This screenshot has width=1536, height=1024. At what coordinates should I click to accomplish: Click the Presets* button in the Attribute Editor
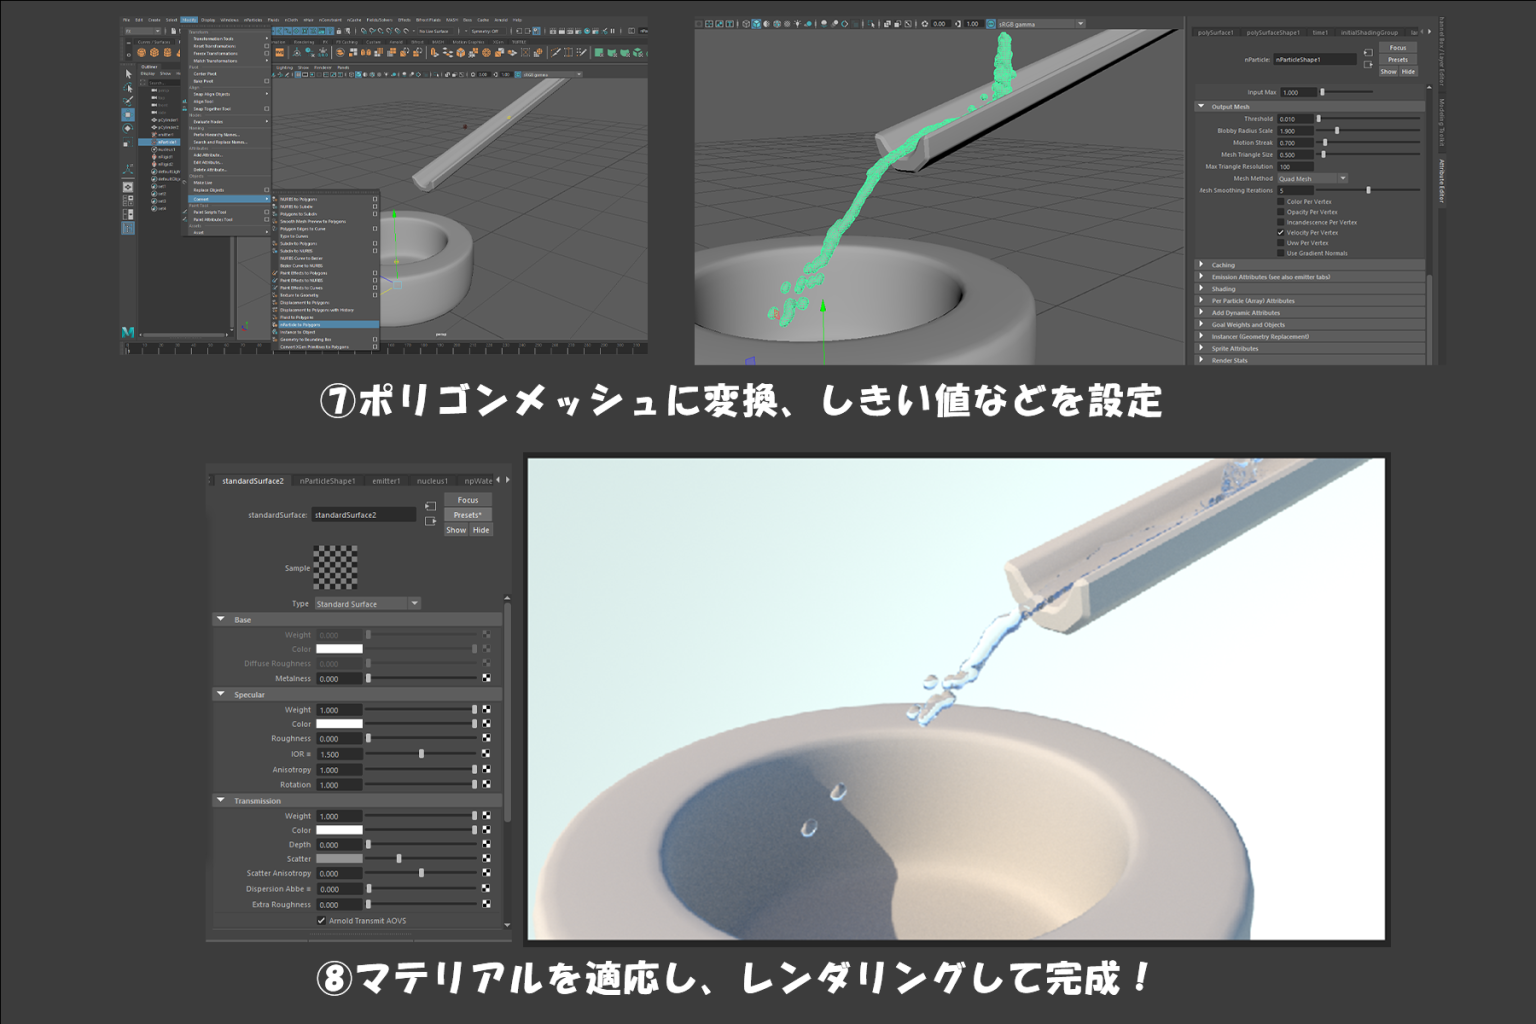468,514
